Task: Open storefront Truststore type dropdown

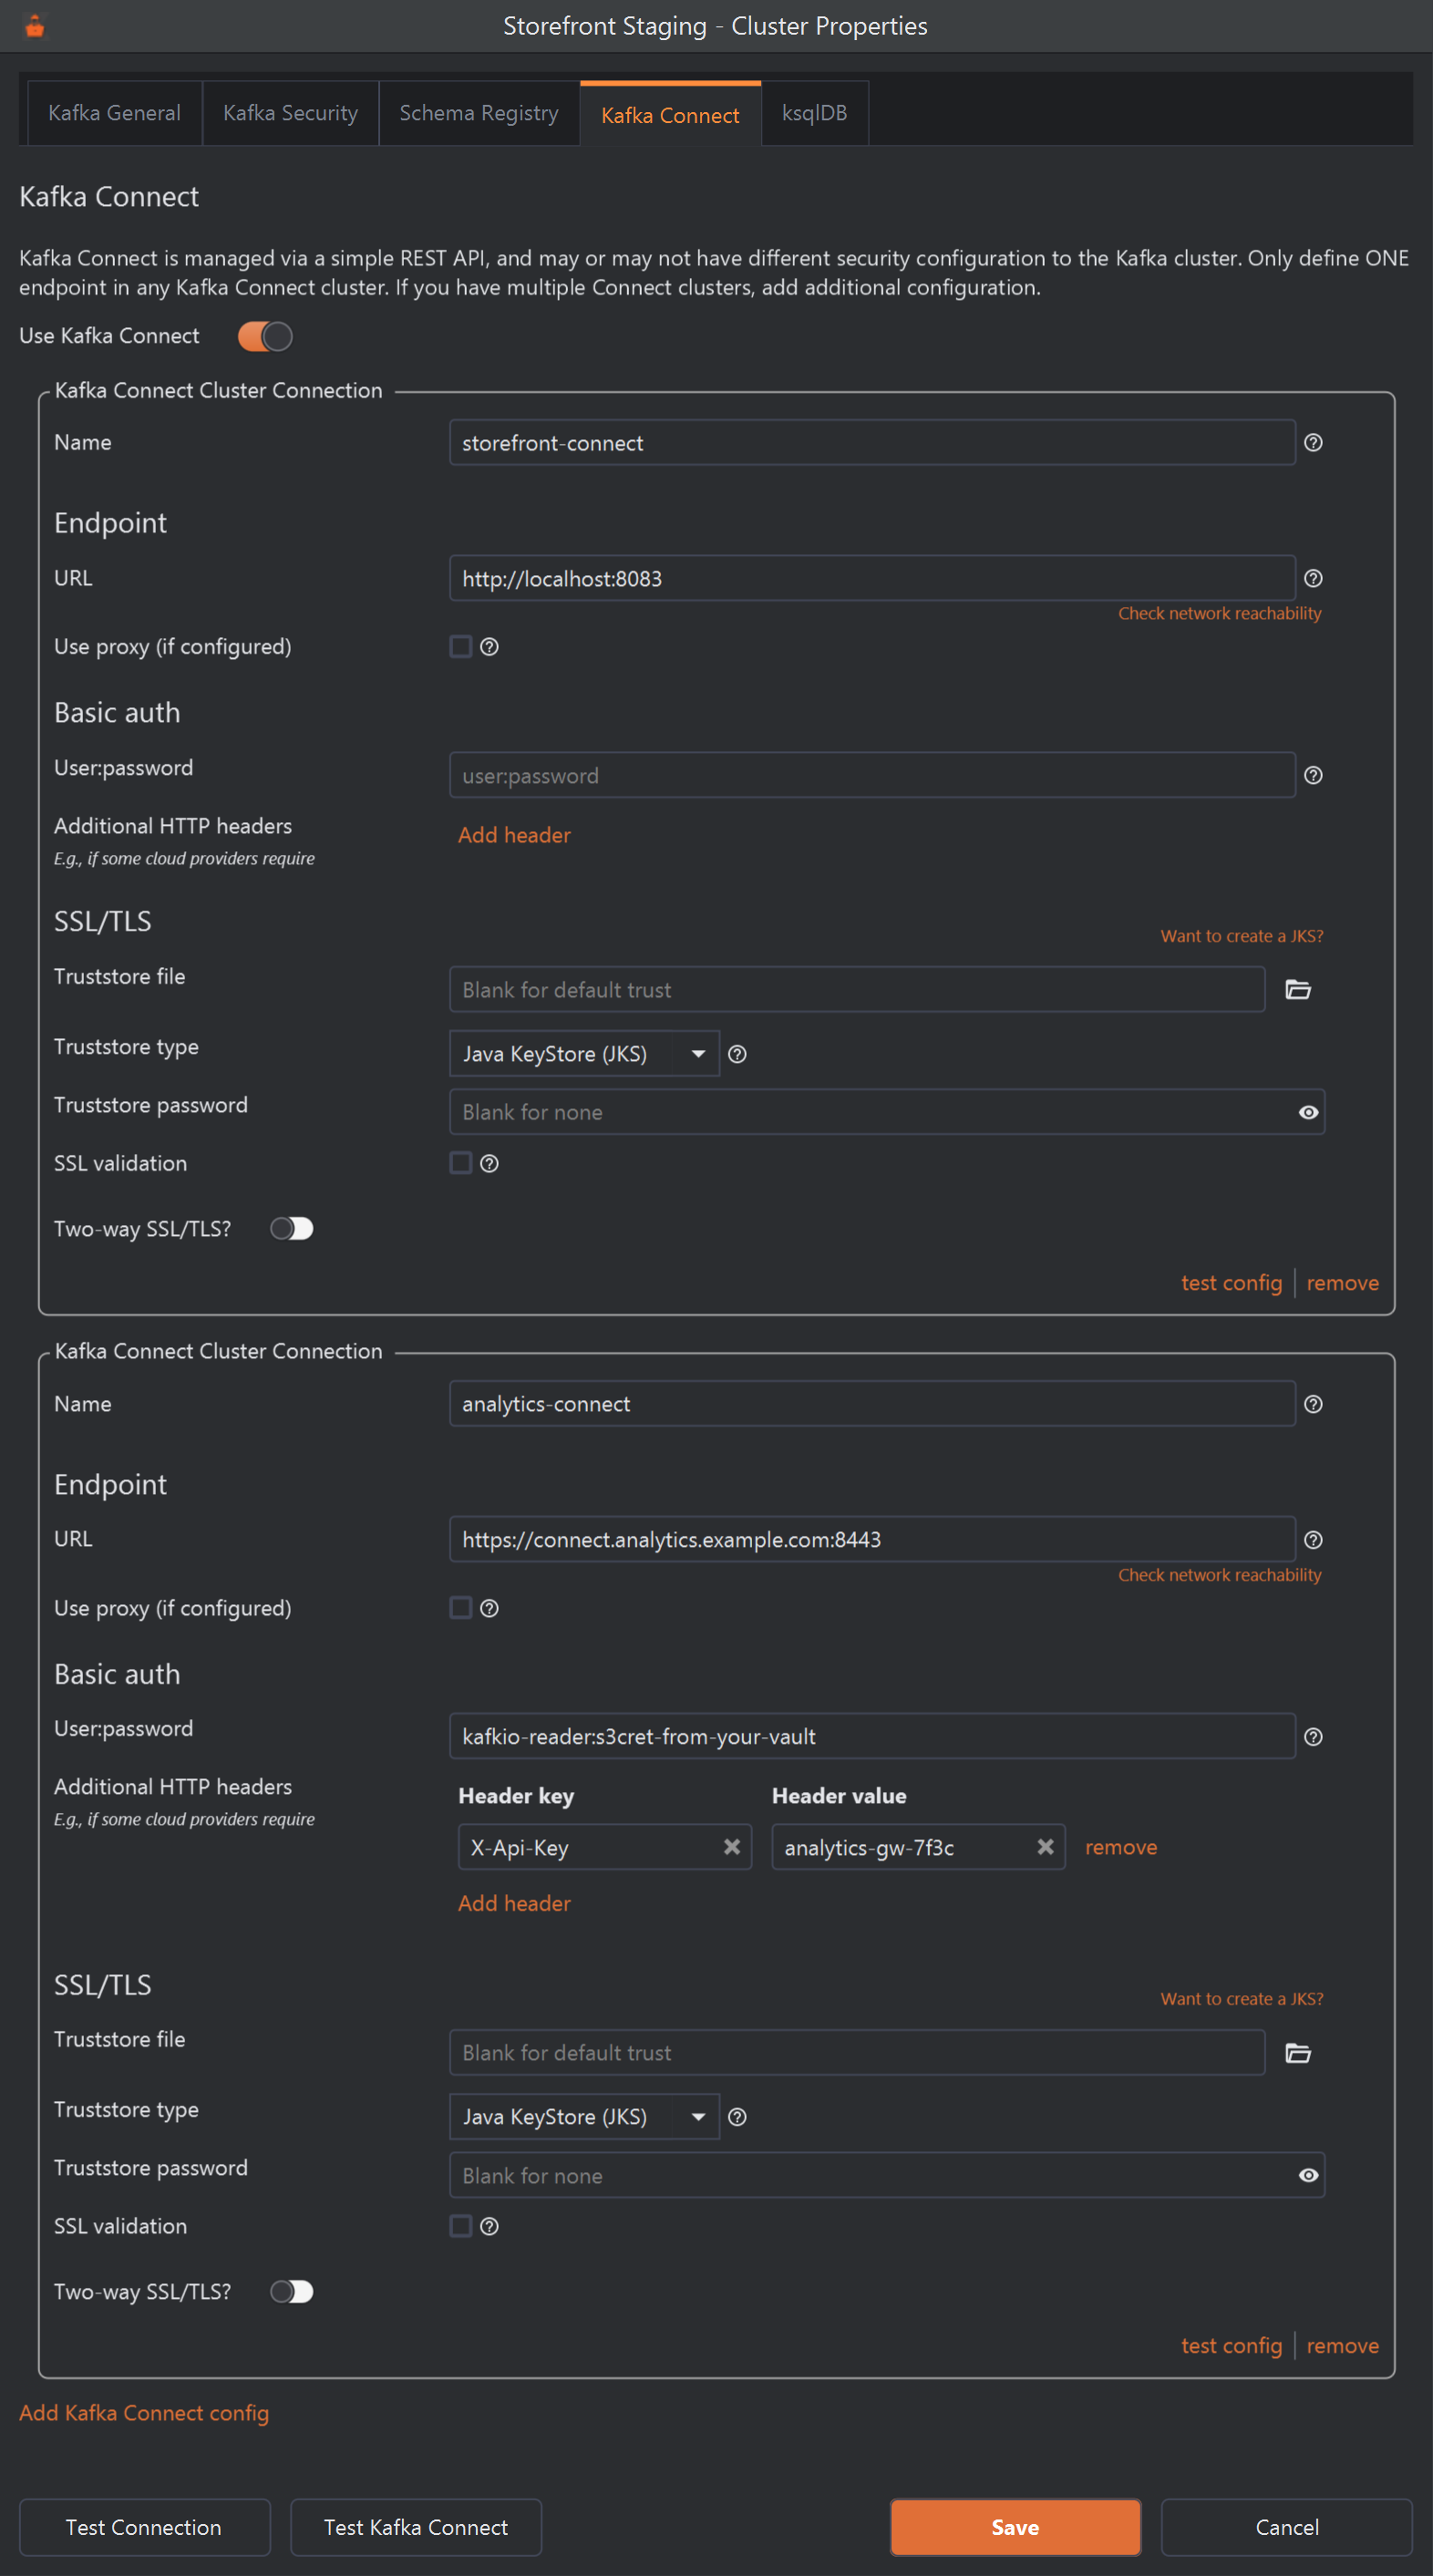Action: click(x=584, y=1053)
